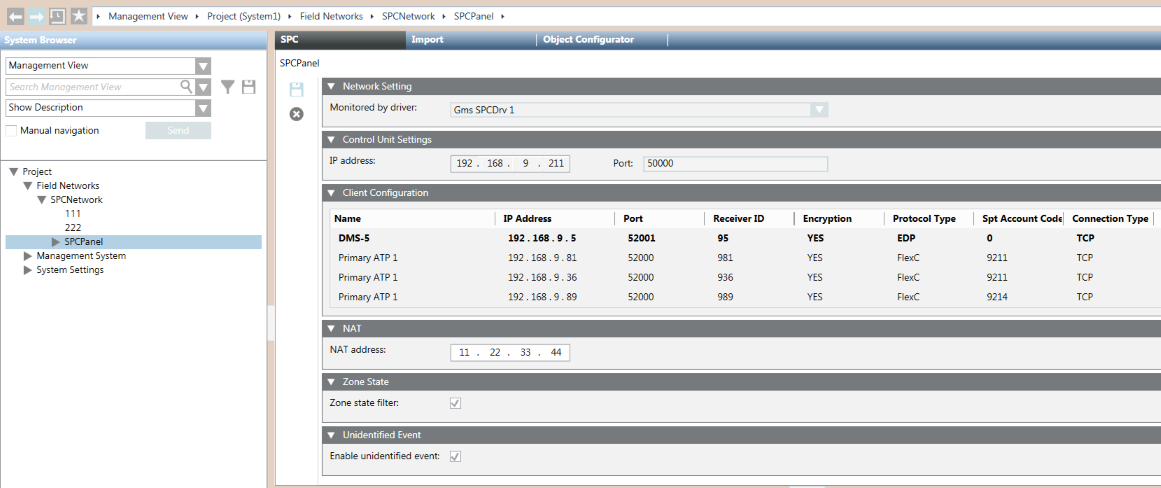Switch to the Import tab
The image size is (1161, 488).
point(427,40)
